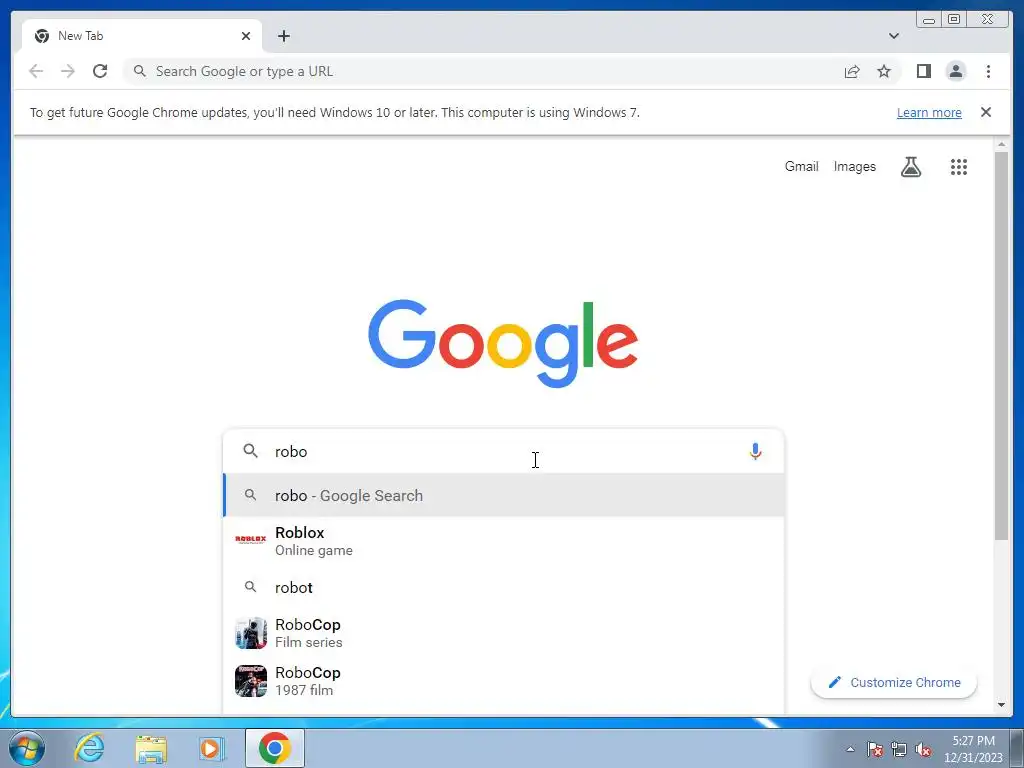Open Windows Explorer from taskbar

tap(151, 748)
